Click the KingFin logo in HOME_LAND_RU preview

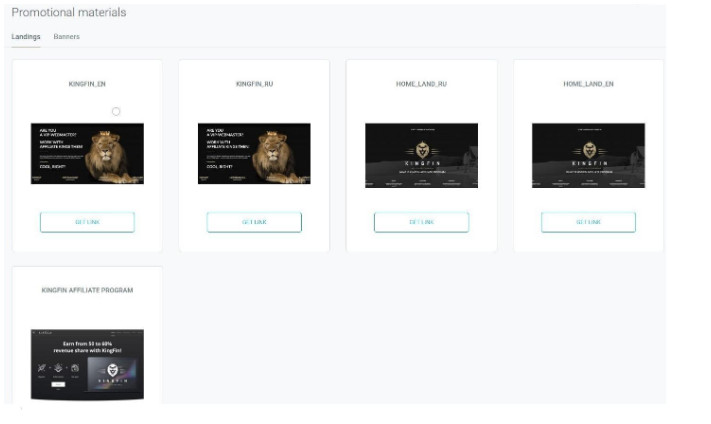click(x=422, y=149)
